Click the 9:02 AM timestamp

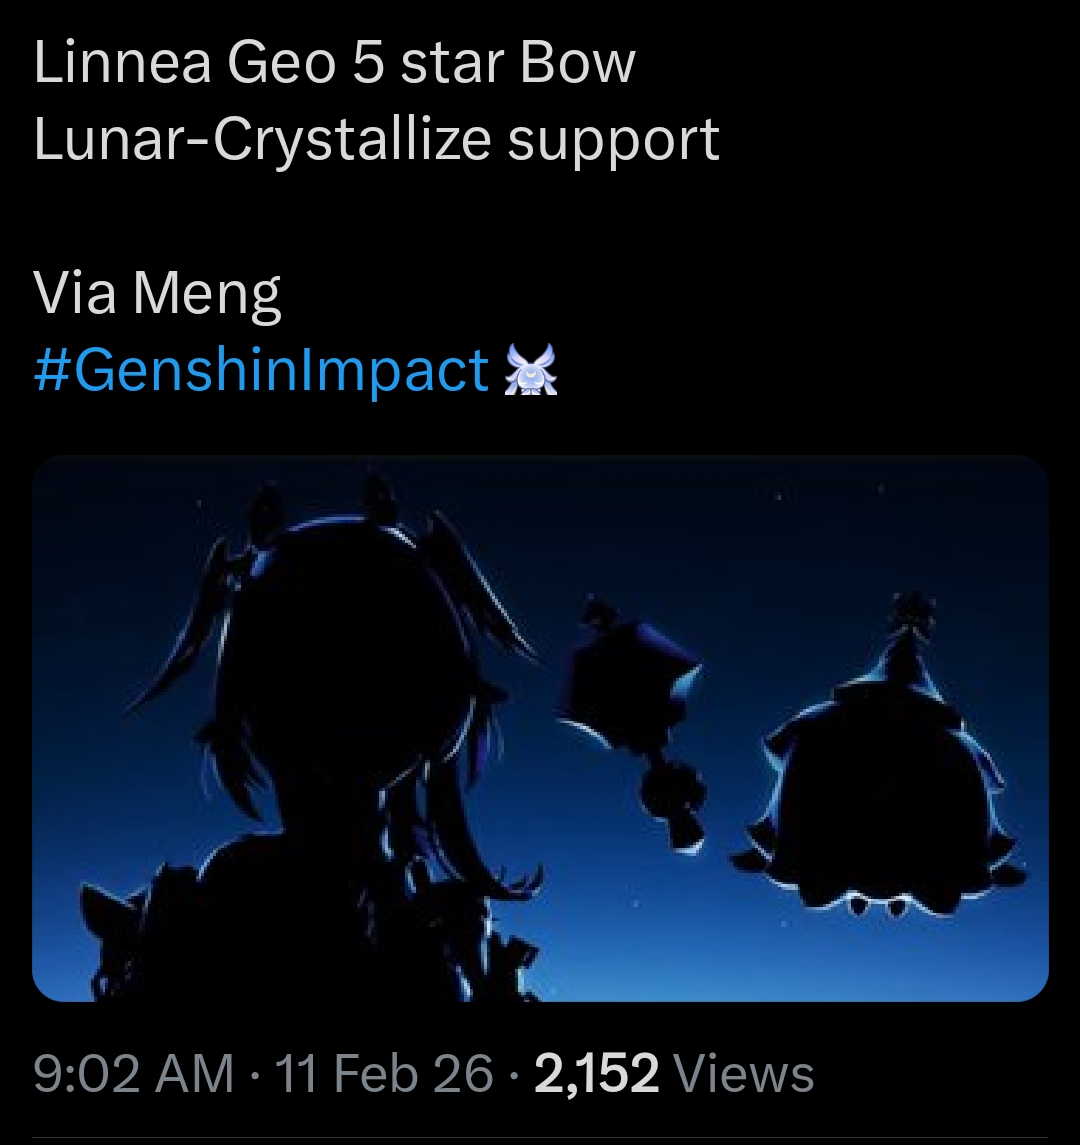click(x=134, y=1073)
